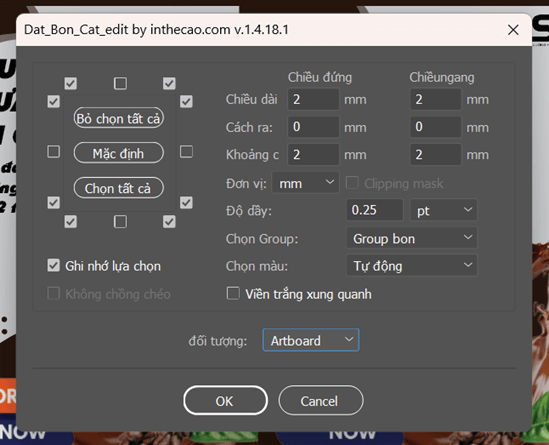
Task: Check the left middle crop mark checkbox
Action: (x=54, y=152)
